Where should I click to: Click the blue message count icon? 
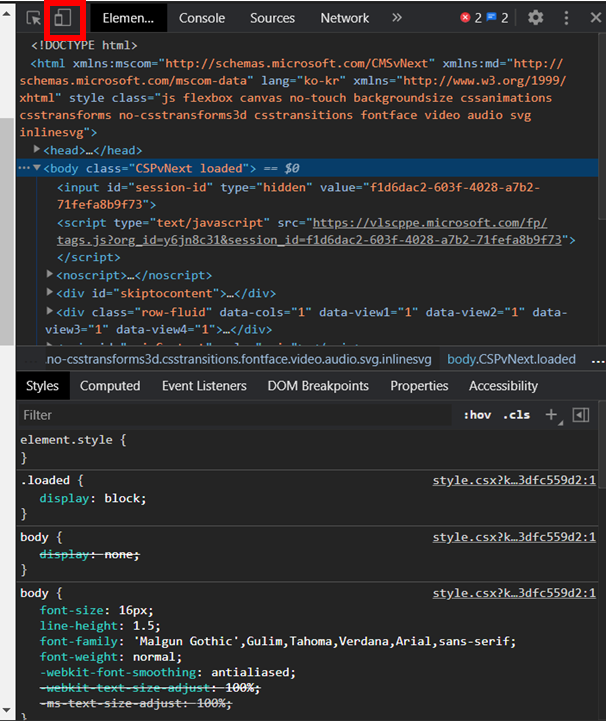(492, 17)
